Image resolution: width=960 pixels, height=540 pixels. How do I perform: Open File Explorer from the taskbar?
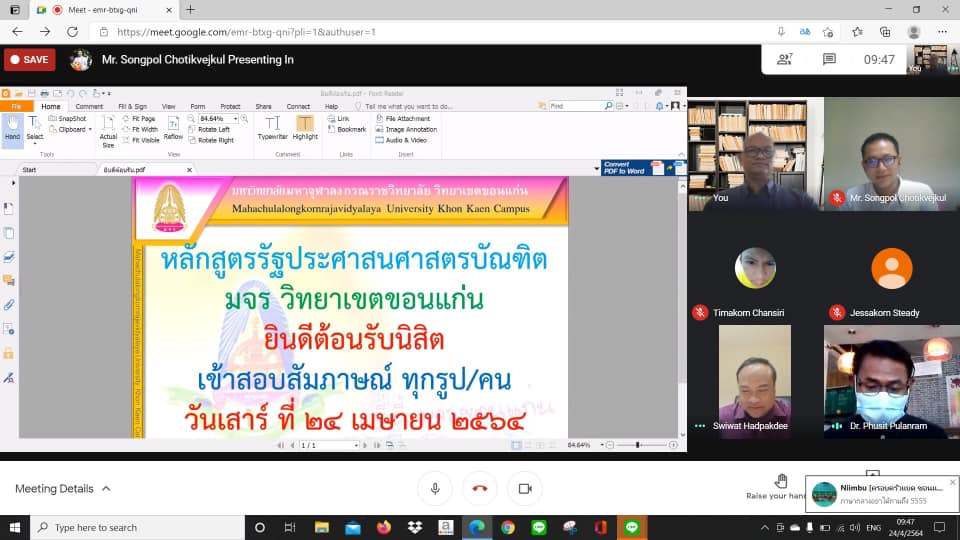pyautogui.click(x=321, y=528)
